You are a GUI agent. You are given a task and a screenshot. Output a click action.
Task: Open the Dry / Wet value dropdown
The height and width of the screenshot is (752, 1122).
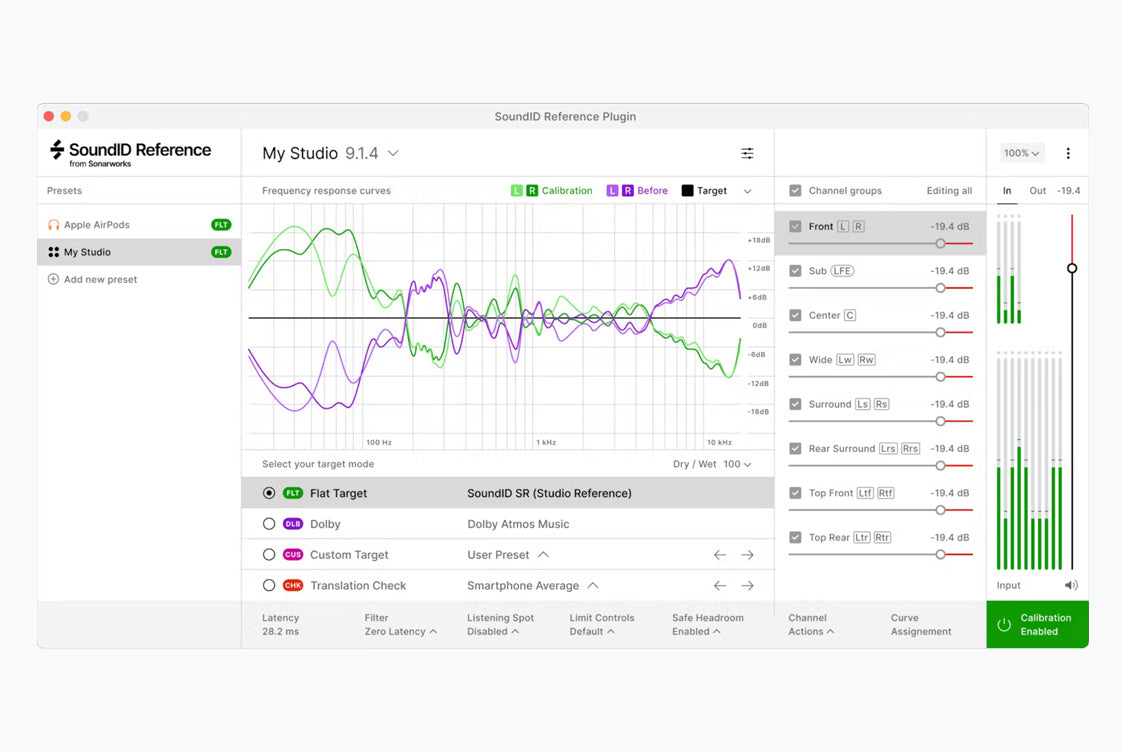click(x=738, y=465)
